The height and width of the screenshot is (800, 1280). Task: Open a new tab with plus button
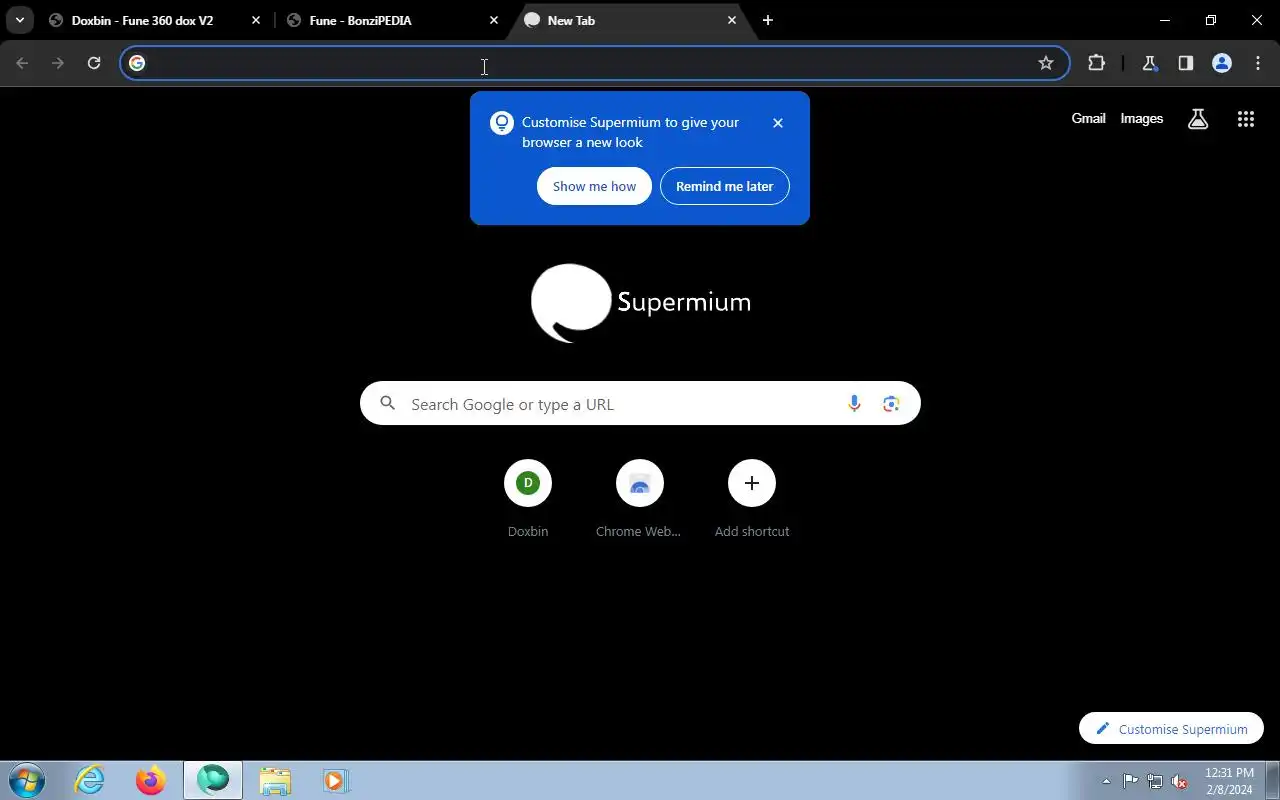pyautogui.click(x=768, y=20)
